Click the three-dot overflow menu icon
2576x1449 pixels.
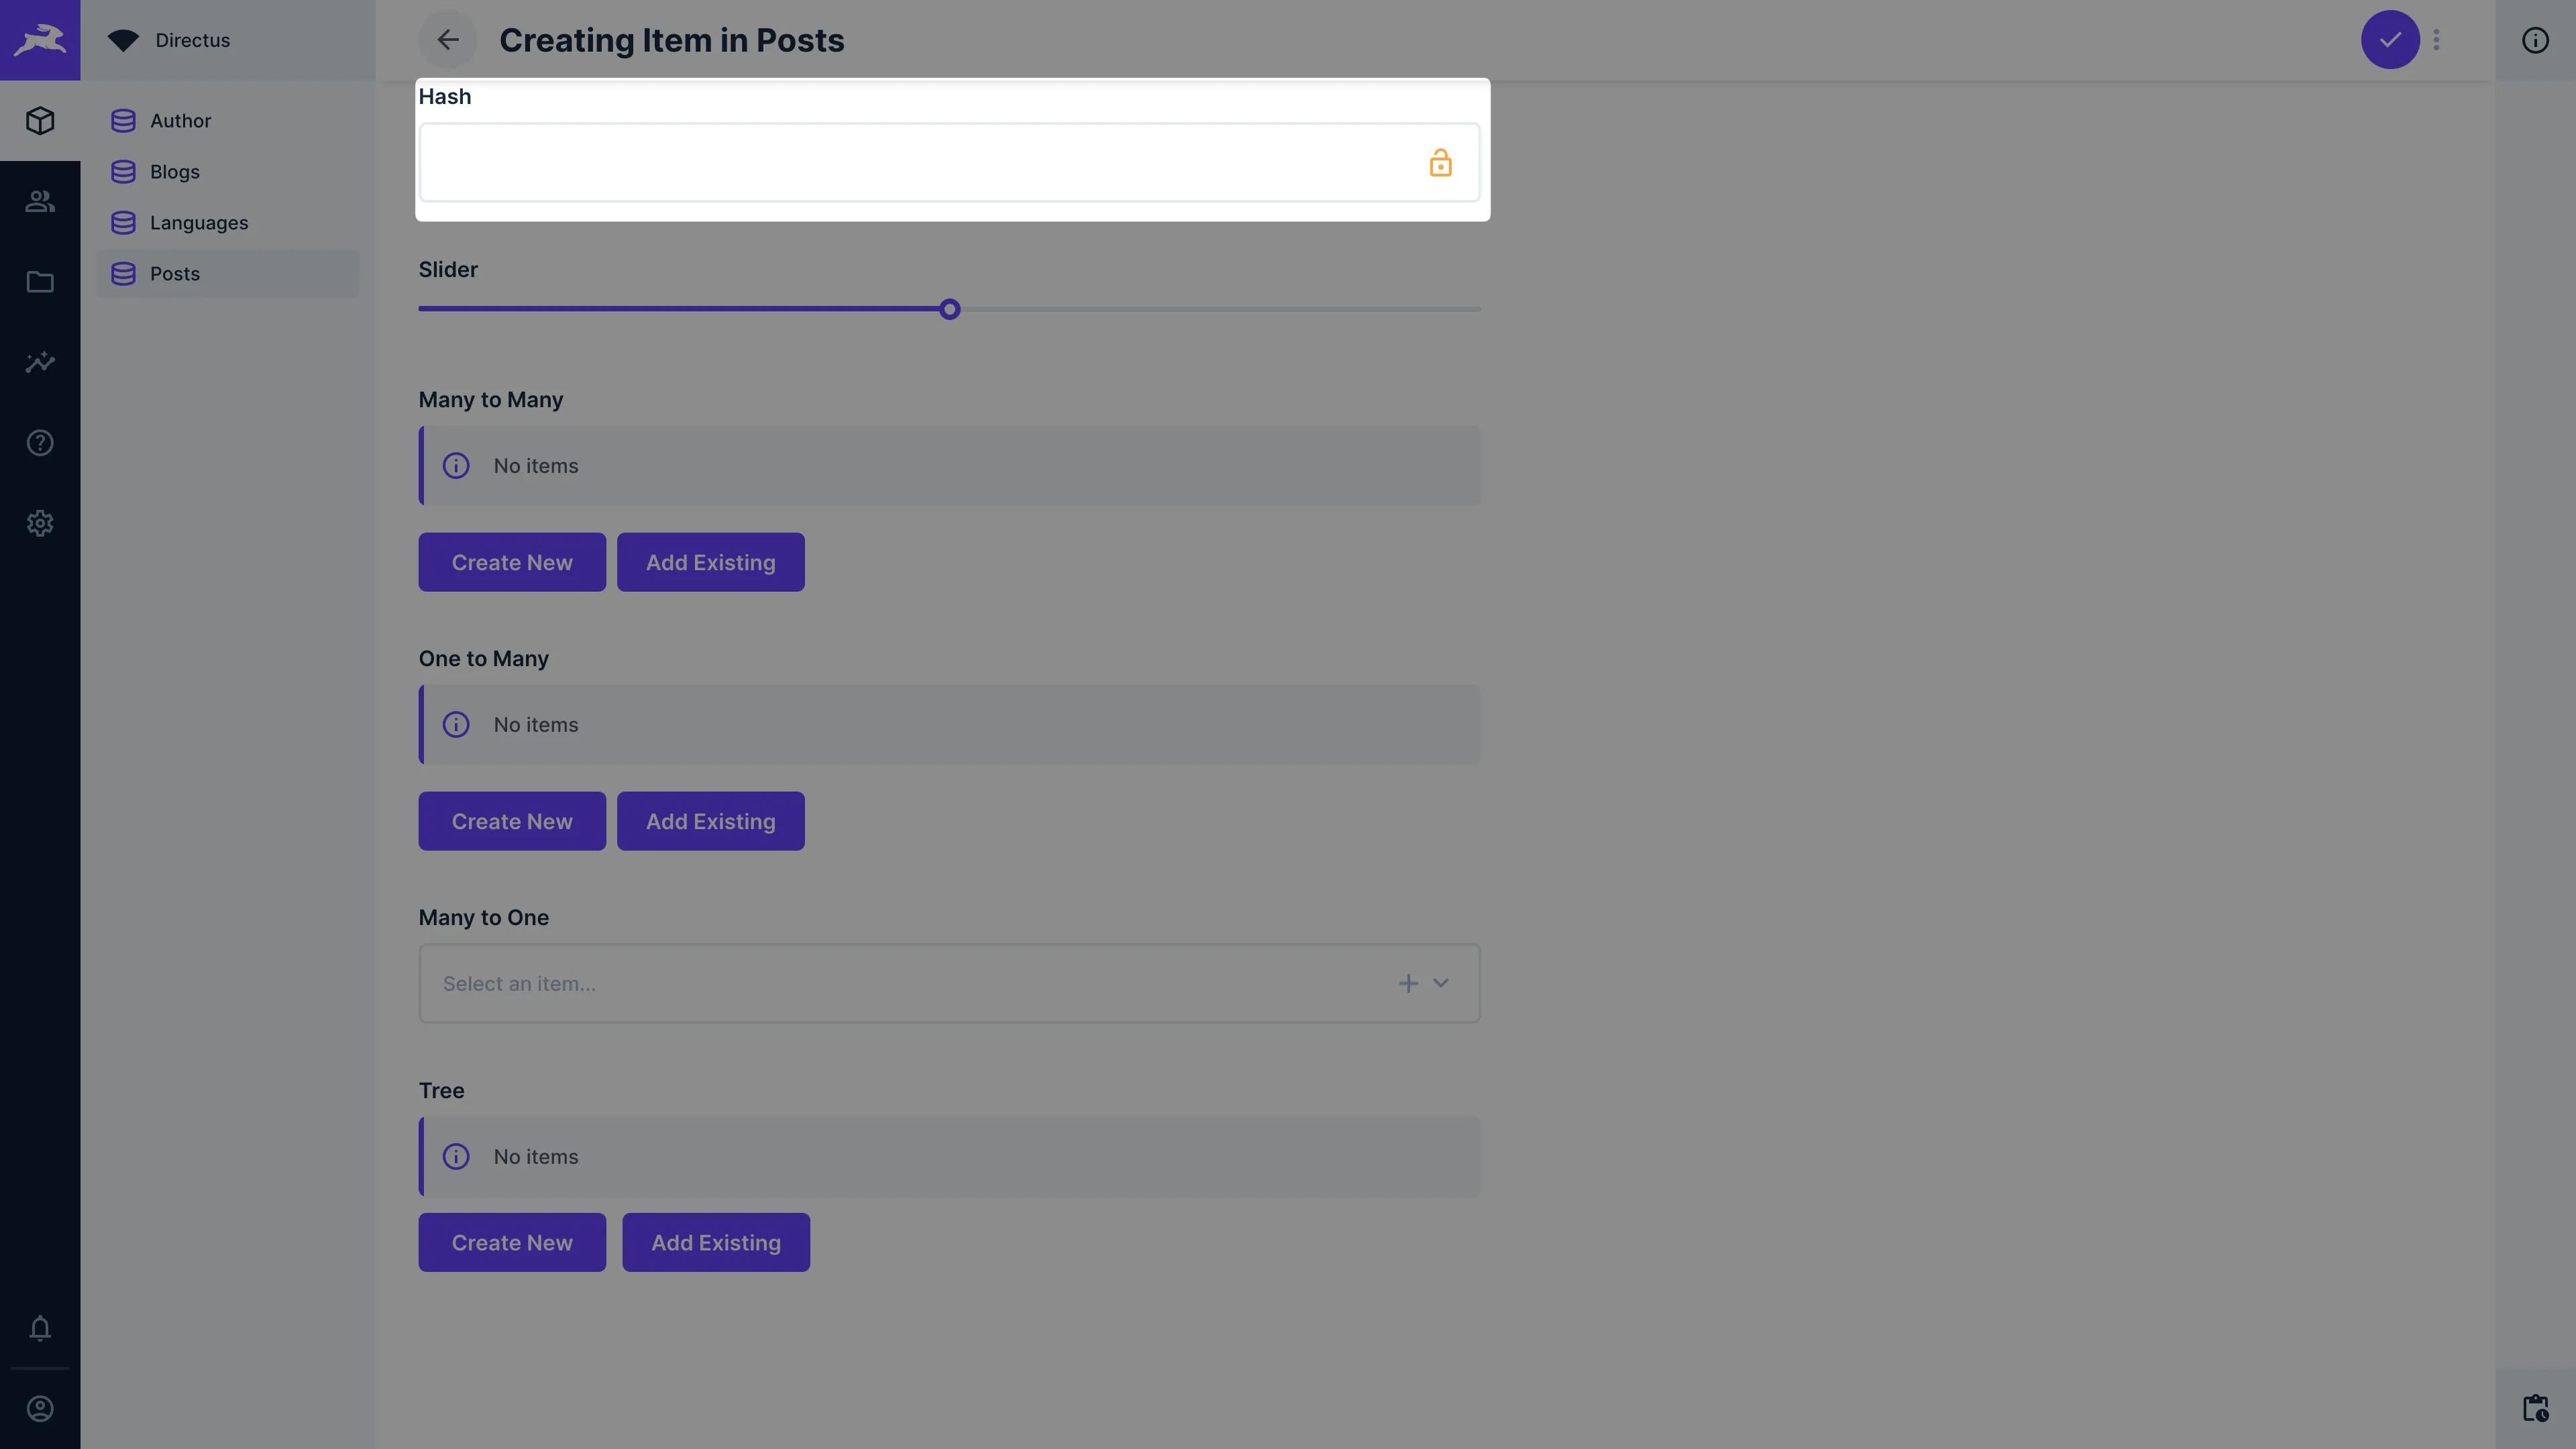pos(2438,39)
